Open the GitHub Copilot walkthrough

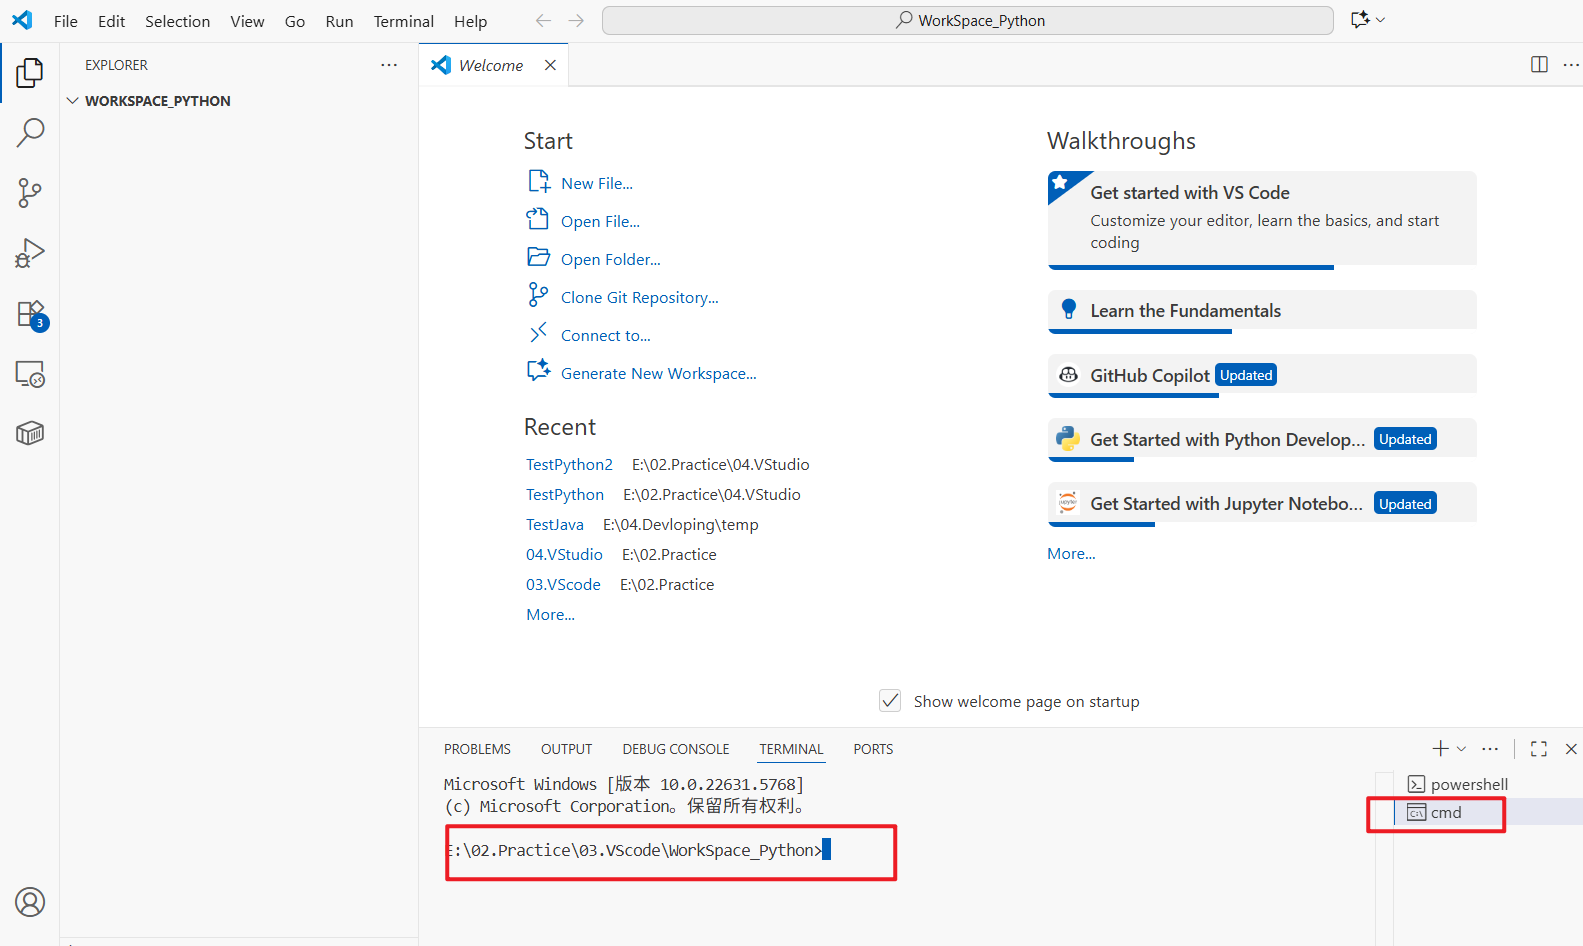coord(1262,375)
